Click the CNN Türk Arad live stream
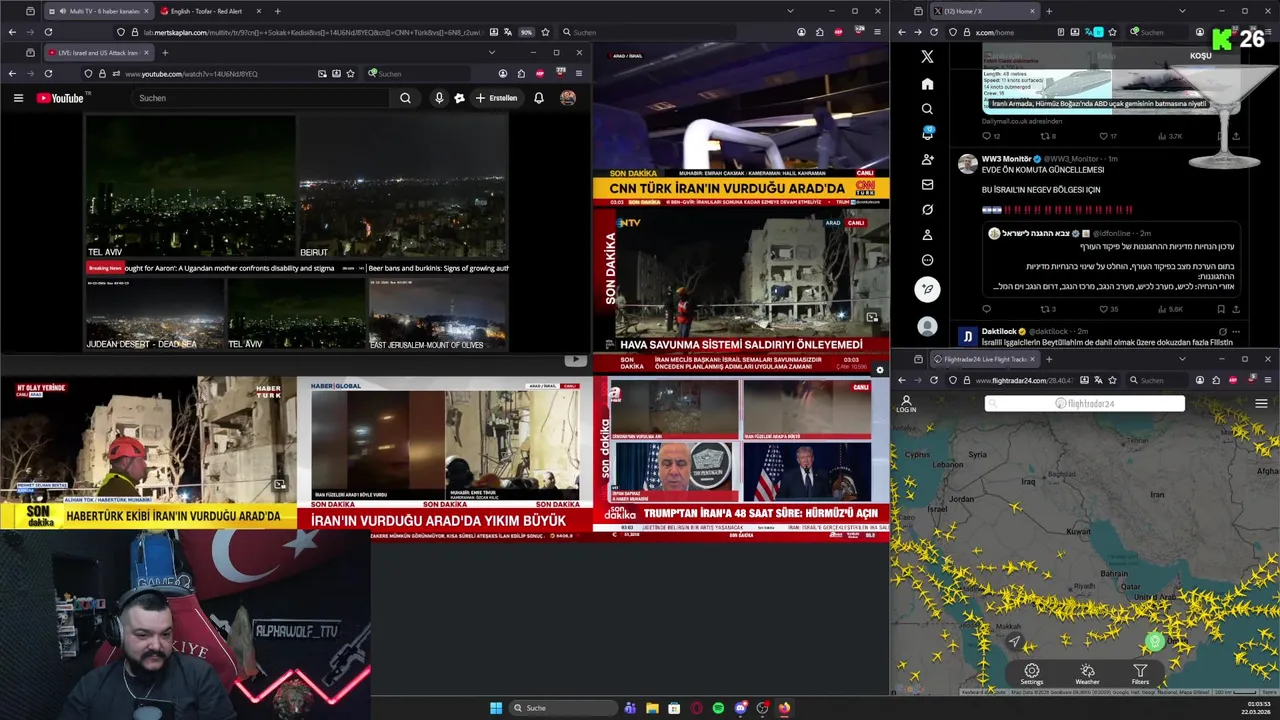Screen dimensions: 1280x720 click(740, 124)
